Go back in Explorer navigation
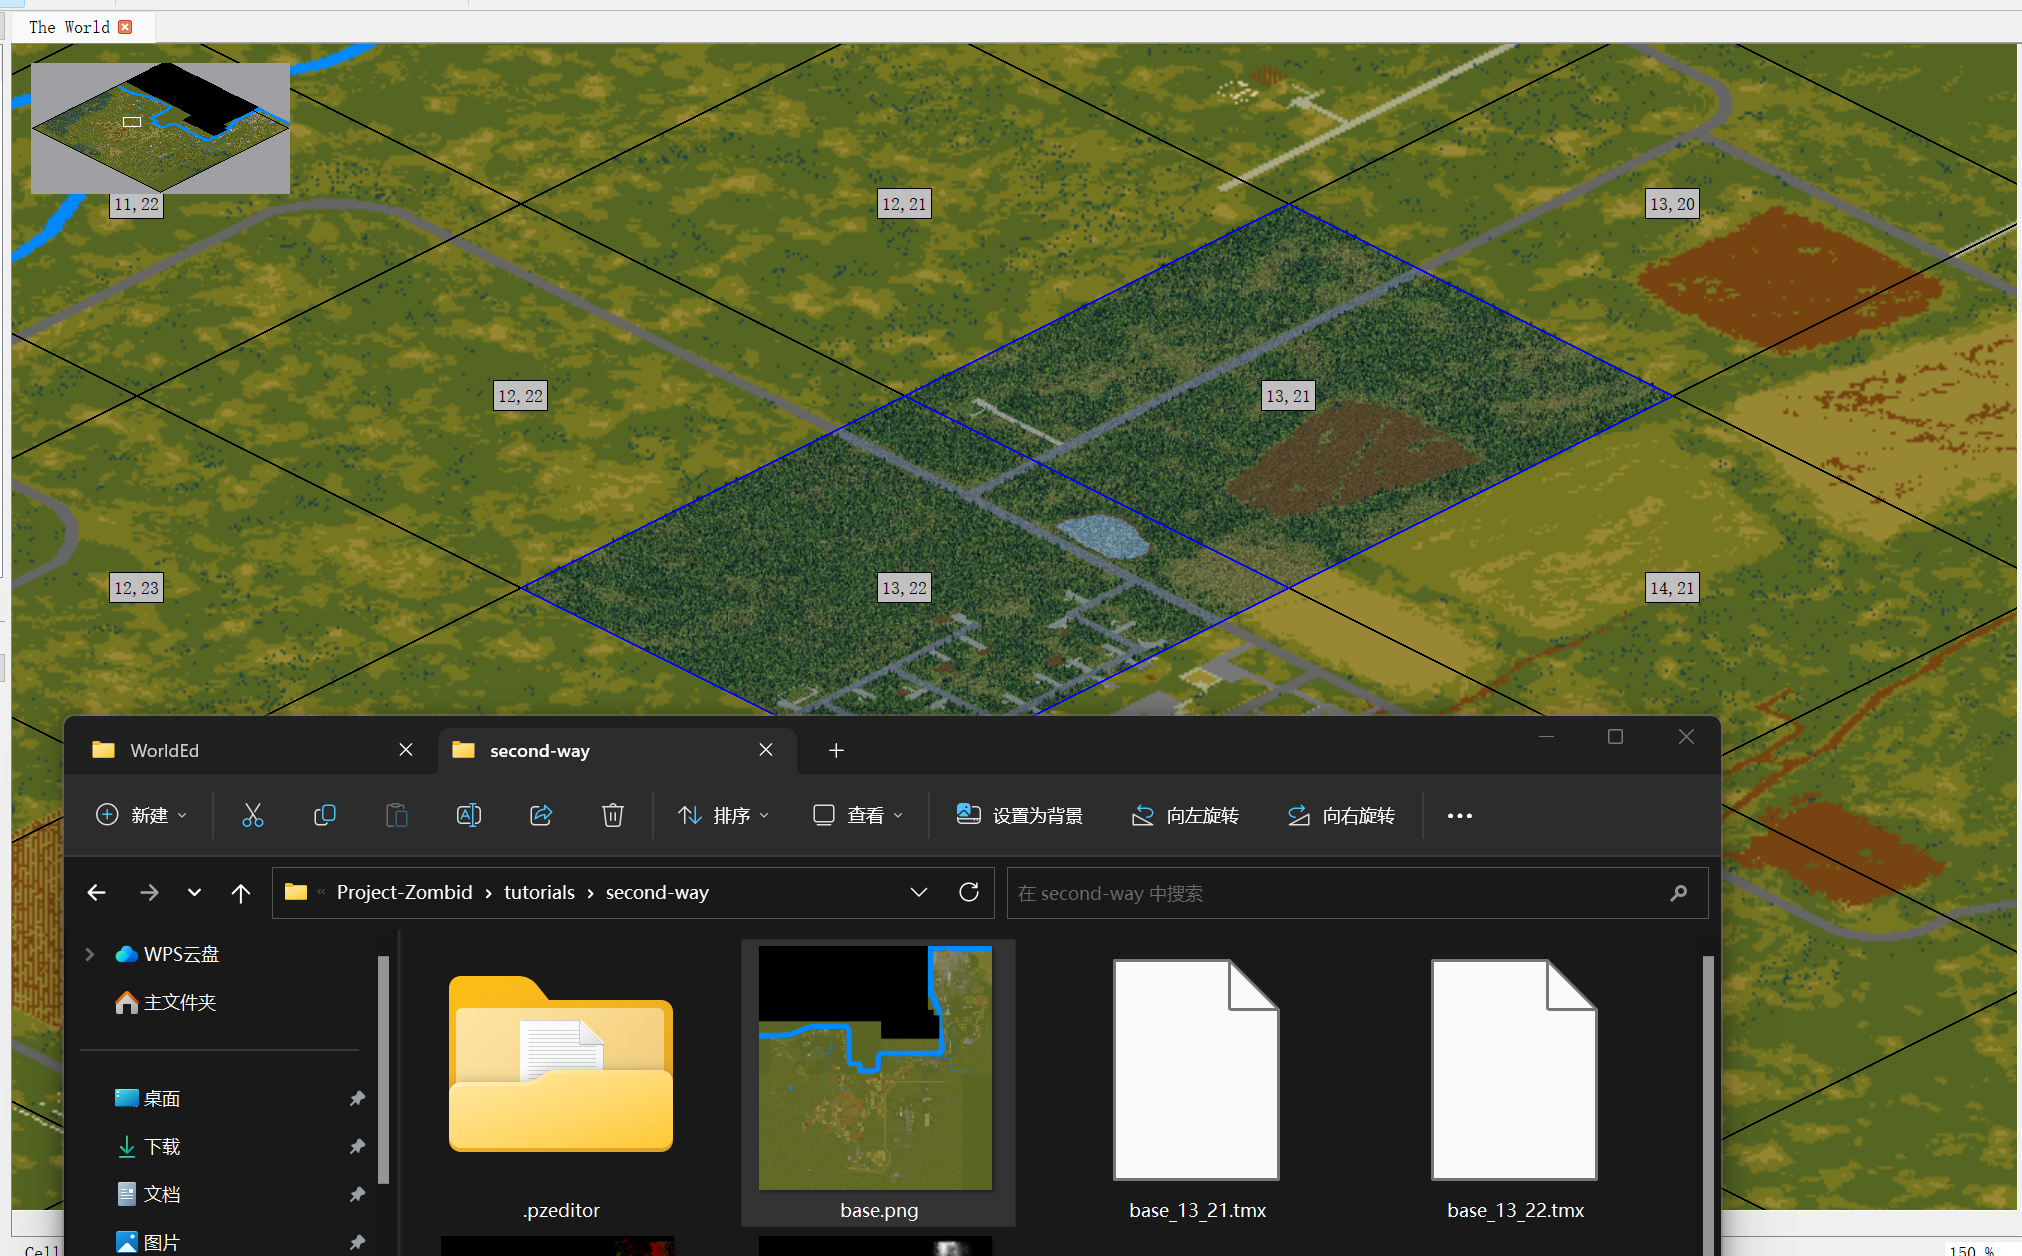The image size is (2022, 1256). 96,892
